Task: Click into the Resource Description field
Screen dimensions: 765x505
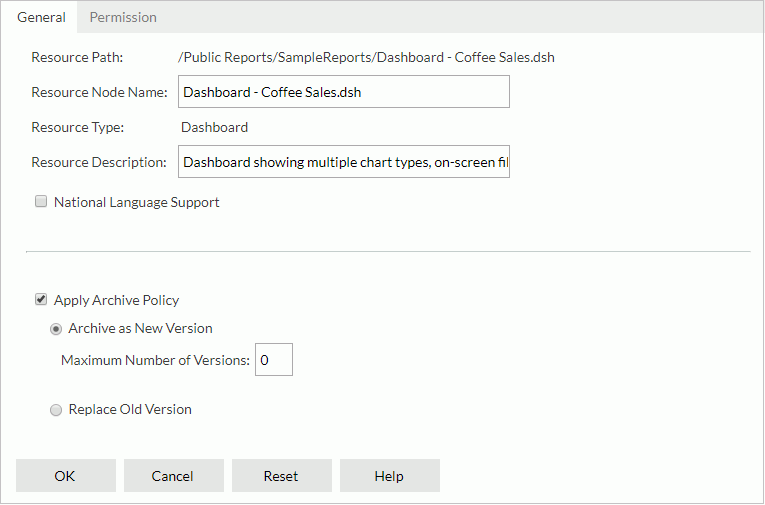Action: [x=343, y=162]
